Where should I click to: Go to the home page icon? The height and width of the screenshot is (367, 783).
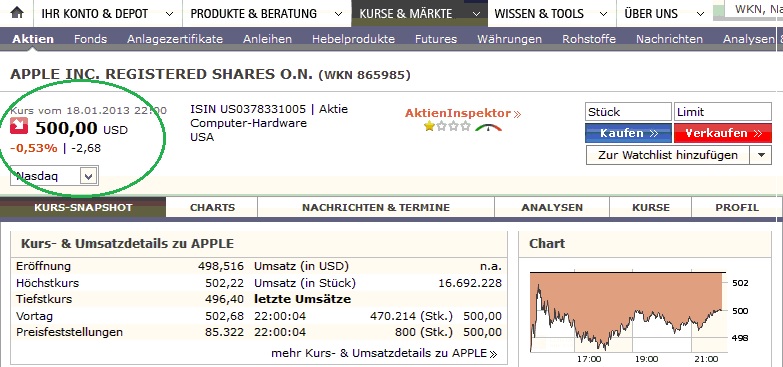17,13
